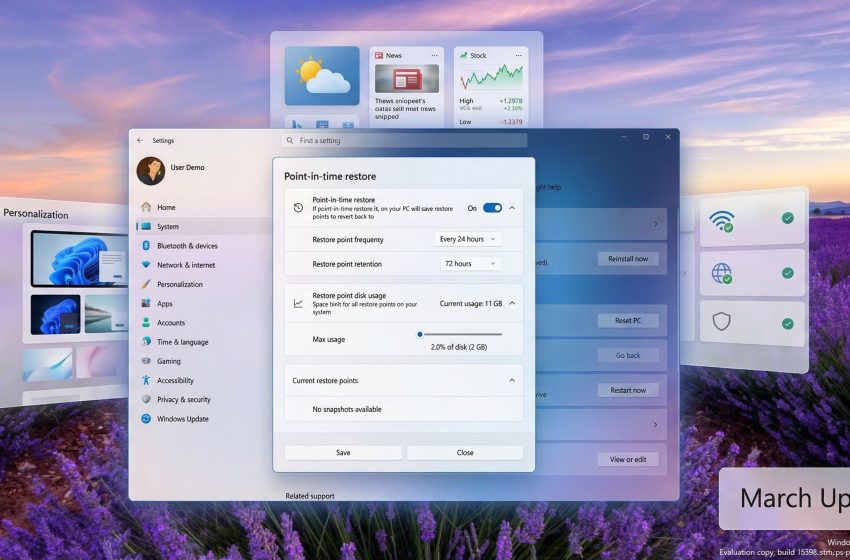Image resolution: width=850 pixels, height=560 pixels.
Task: Collapse the Restore point disk usage section
Action: [x=512, y=303]
